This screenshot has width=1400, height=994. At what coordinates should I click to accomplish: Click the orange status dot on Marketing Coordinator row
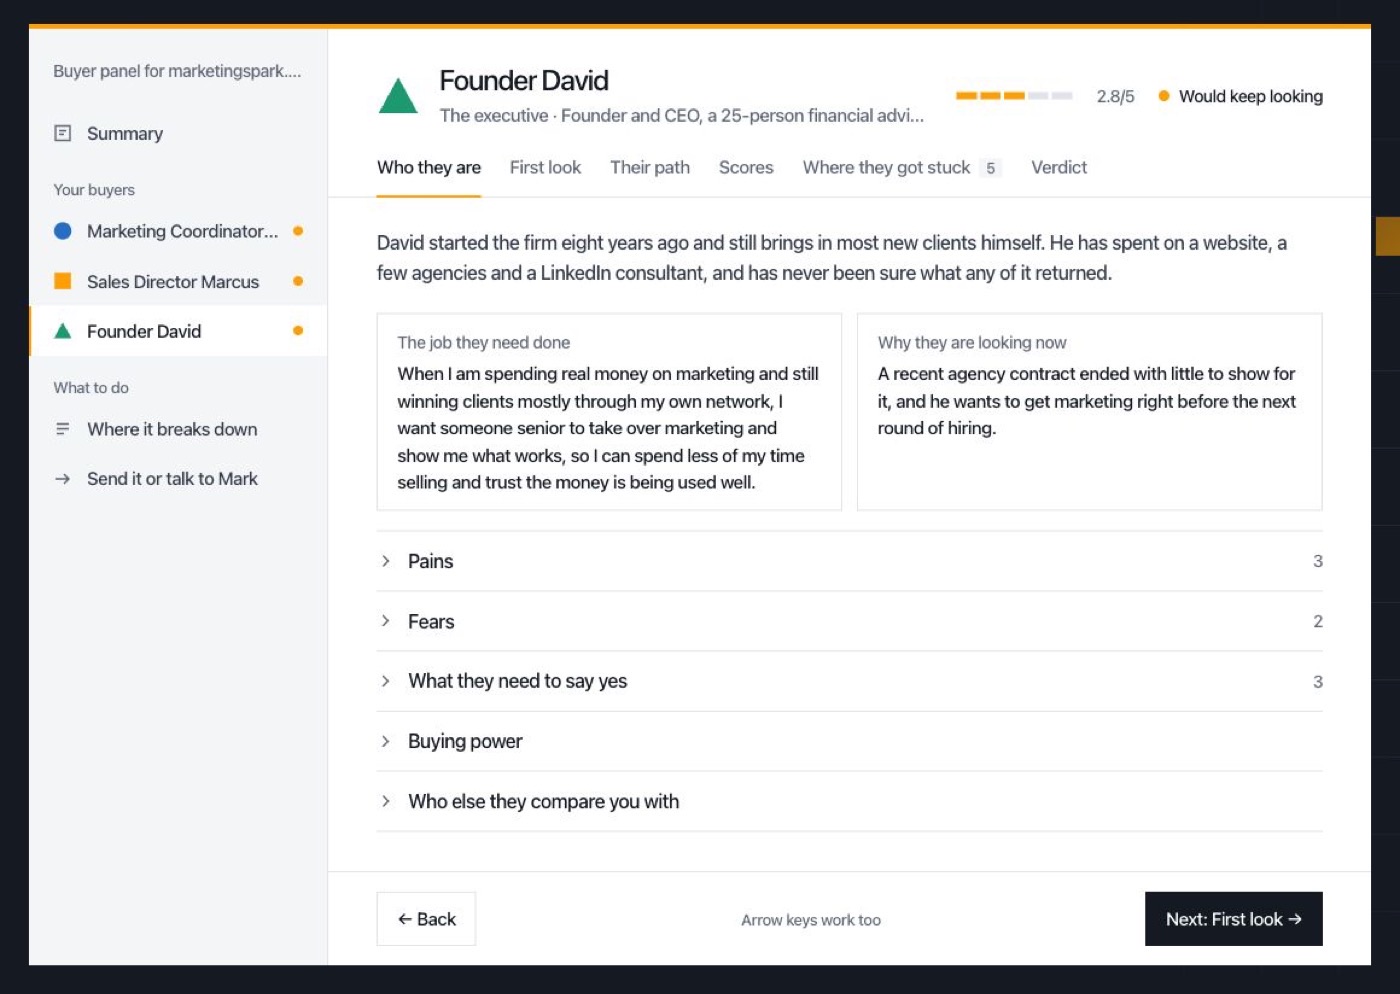[x=298, y=231]
